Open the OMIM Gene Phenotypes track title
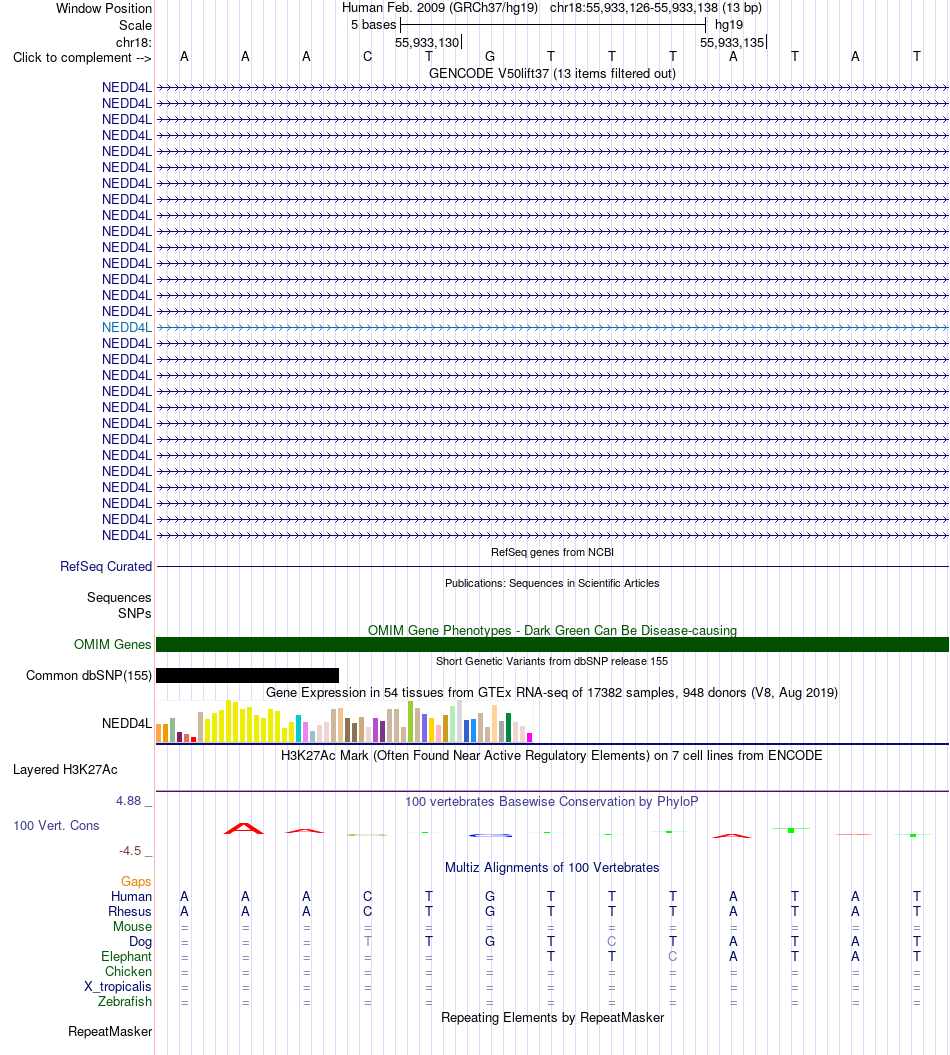The image size is (950, 1055). [x=552, y=630]
